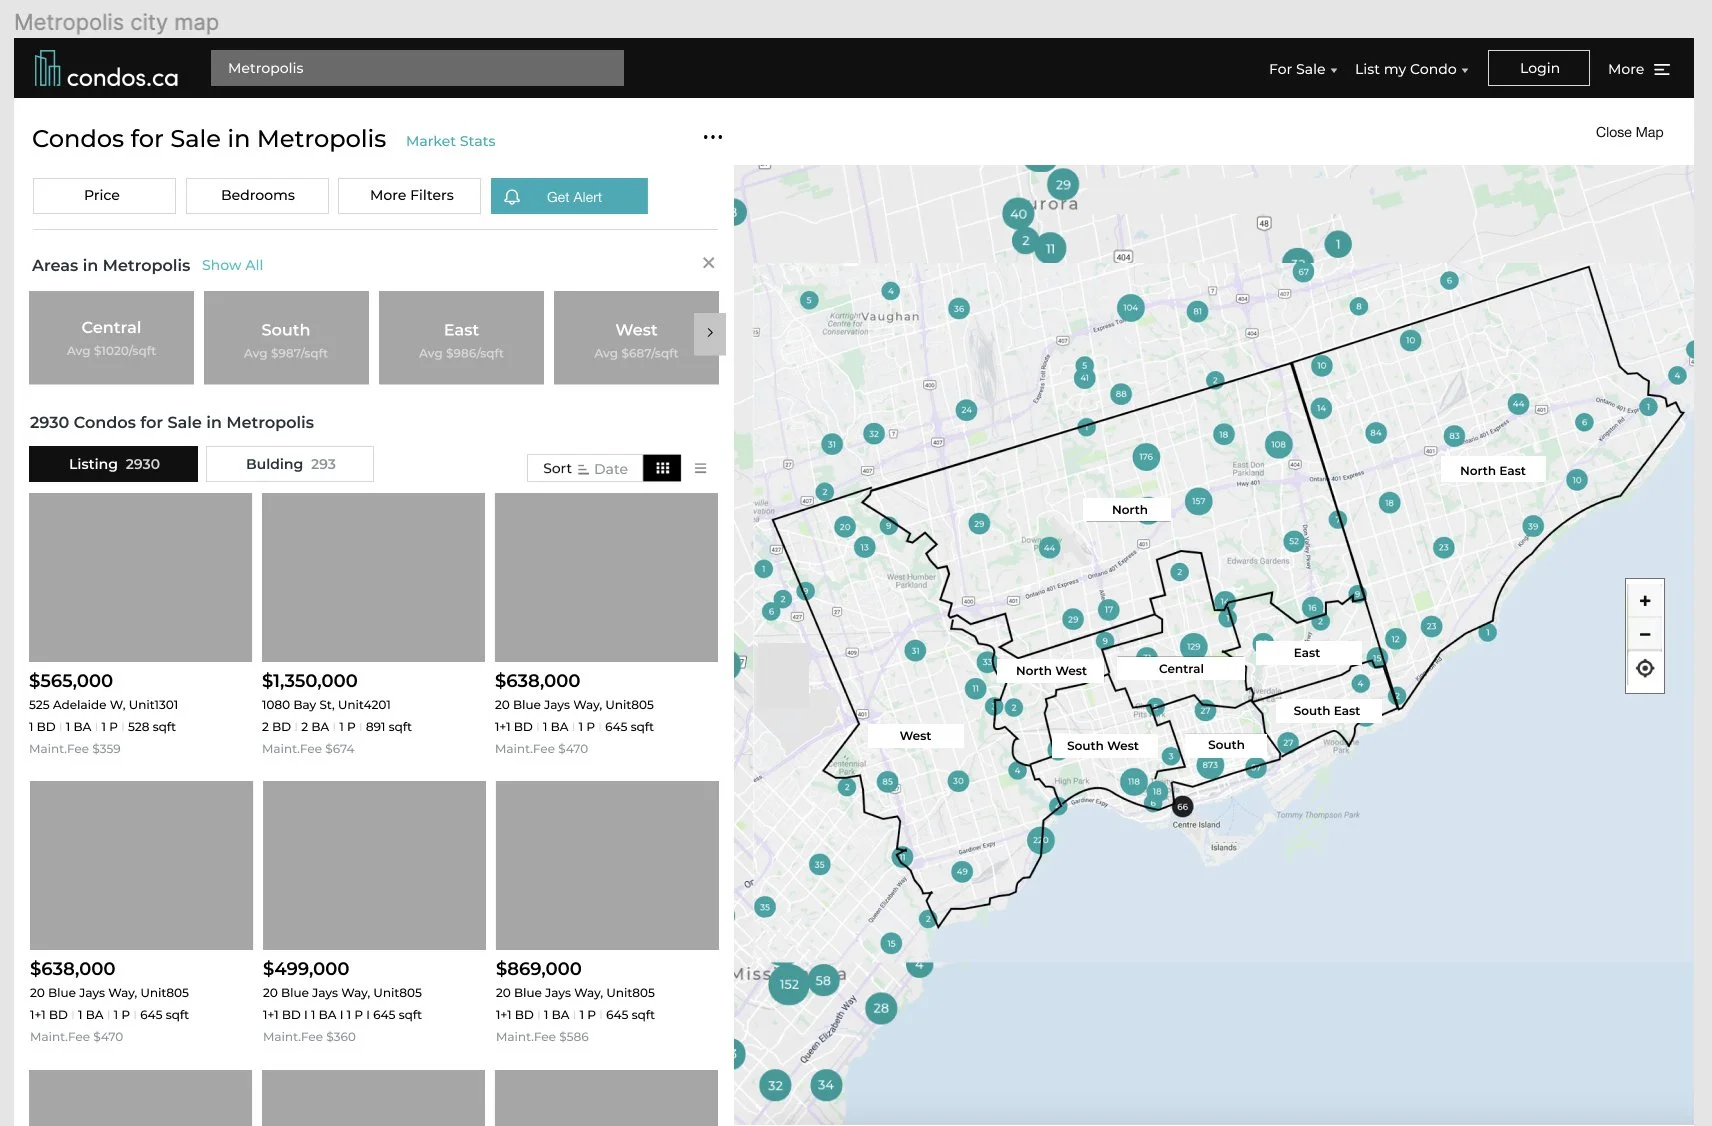Click the dark 66 map cluster
Screen dimensions: 1712x1126
tap(1182, 807)
